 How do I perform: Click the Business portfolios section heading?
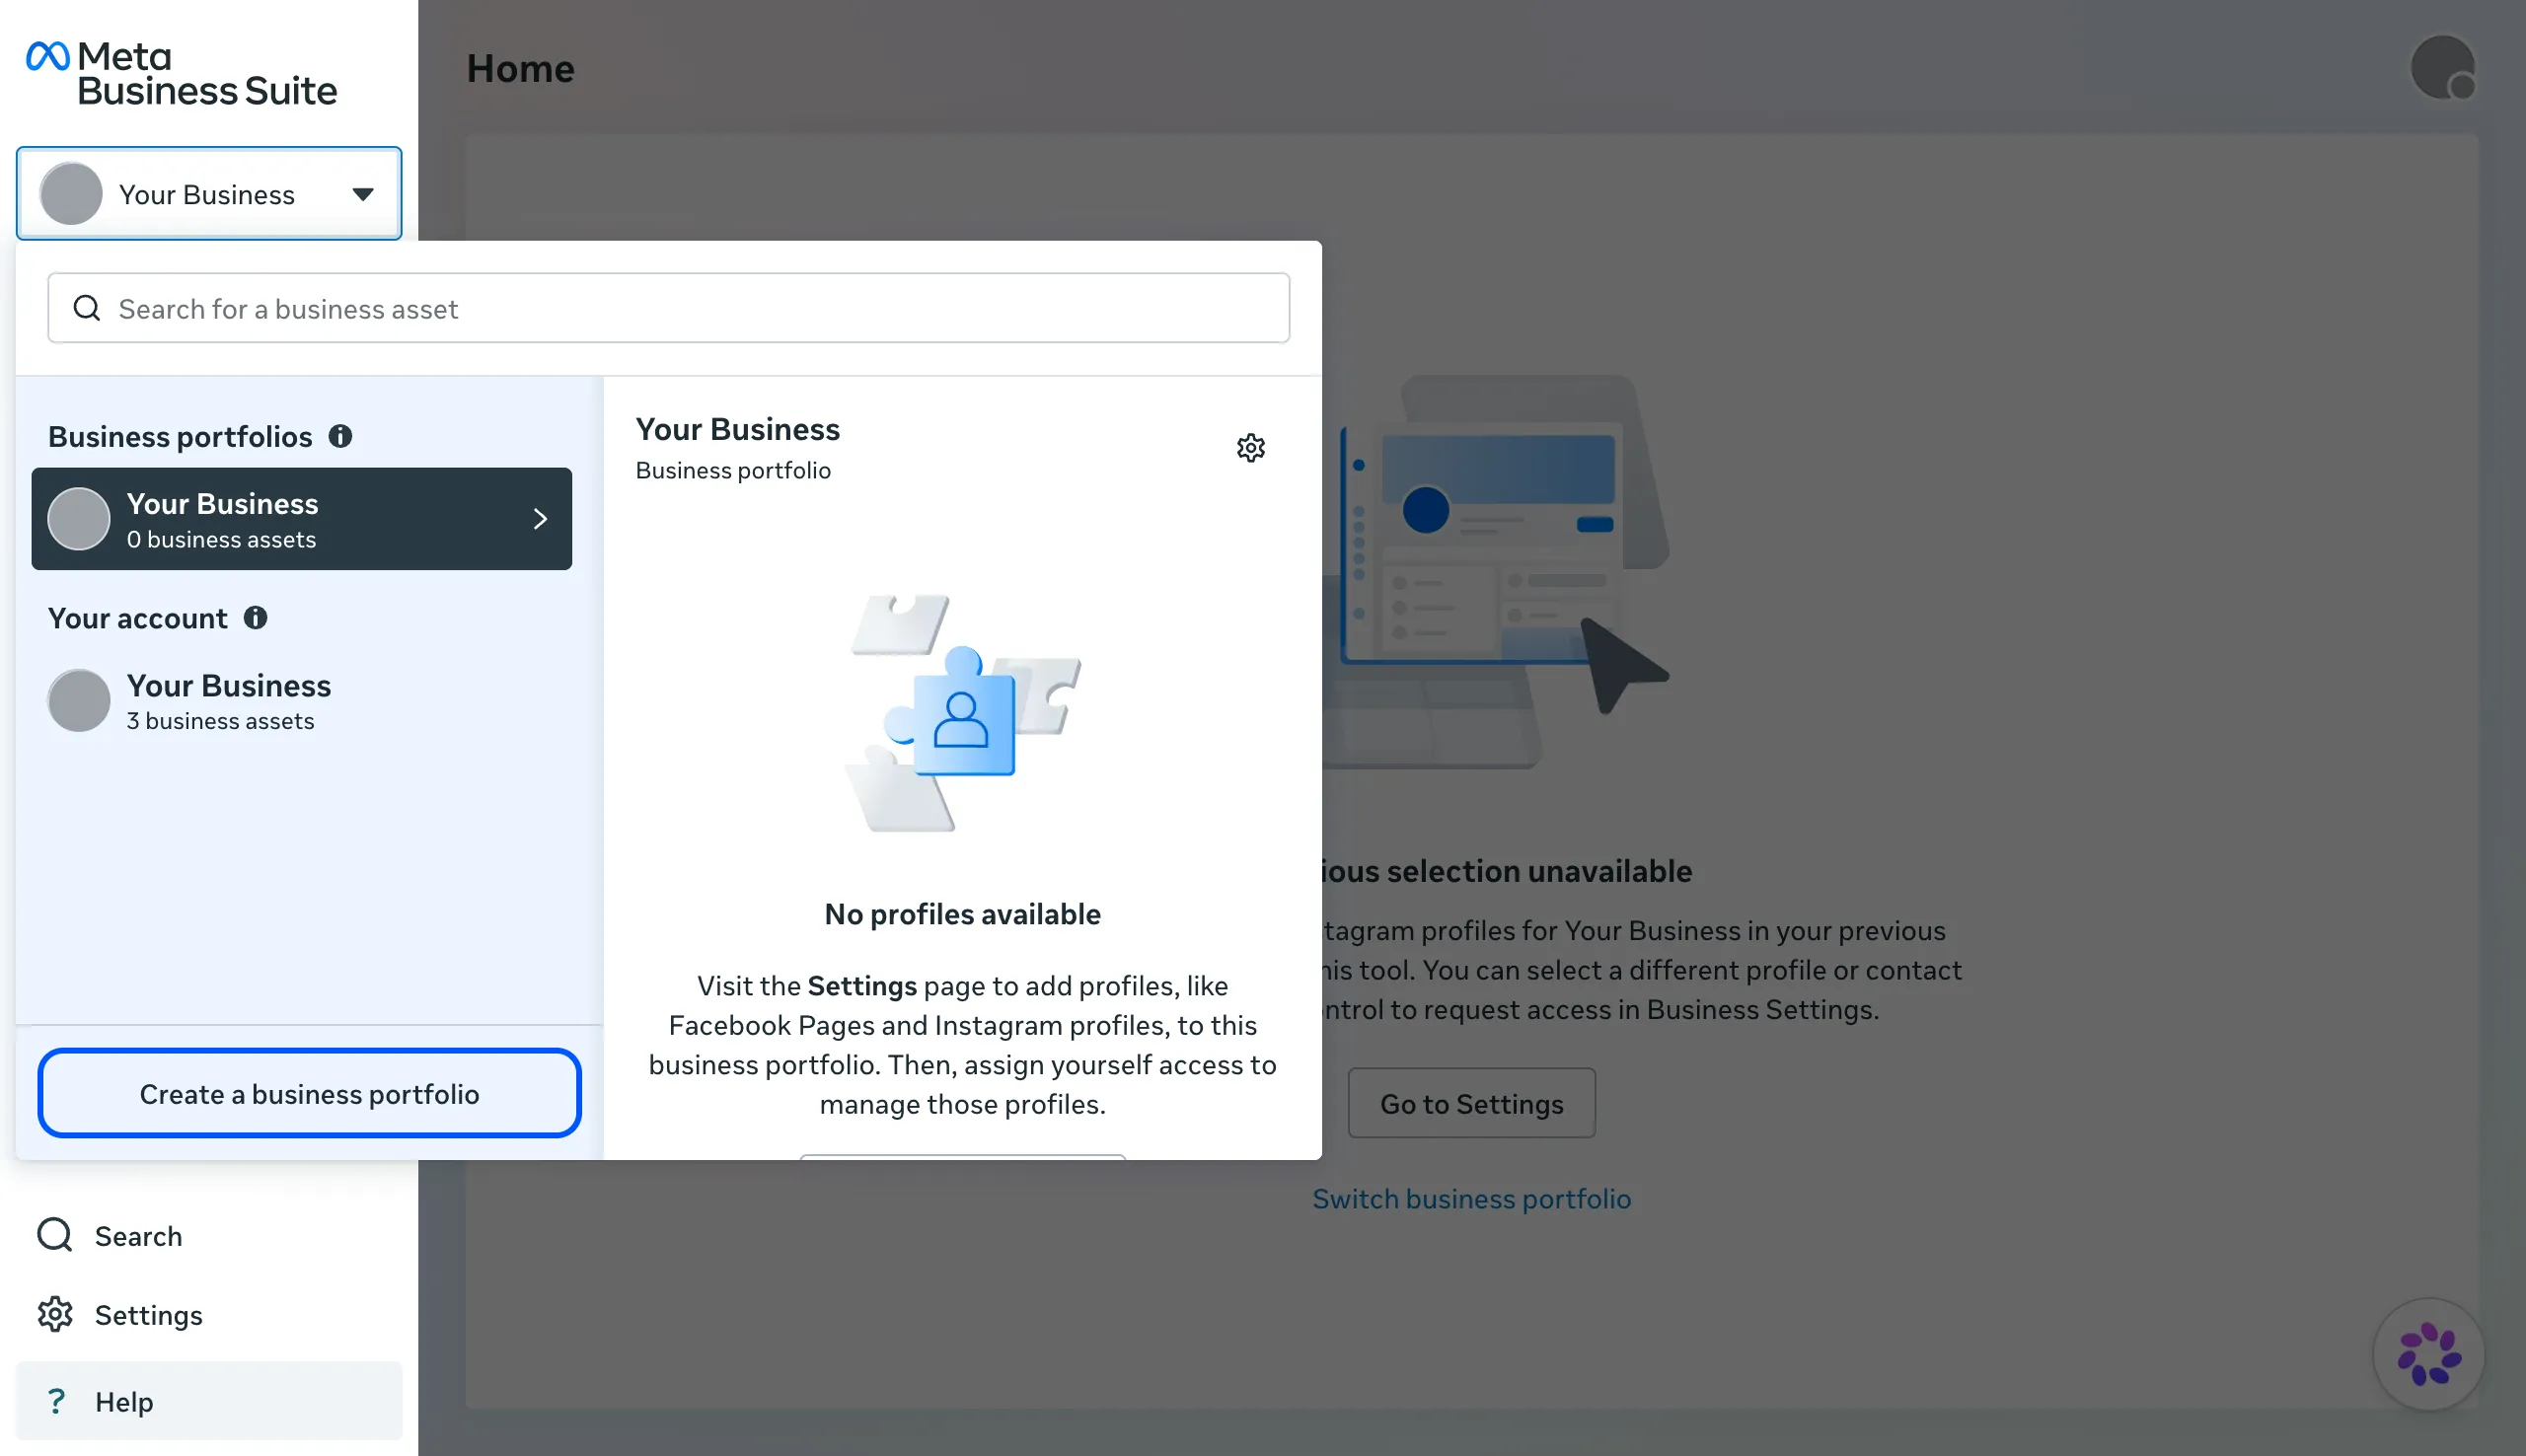(x=180, y=436)
